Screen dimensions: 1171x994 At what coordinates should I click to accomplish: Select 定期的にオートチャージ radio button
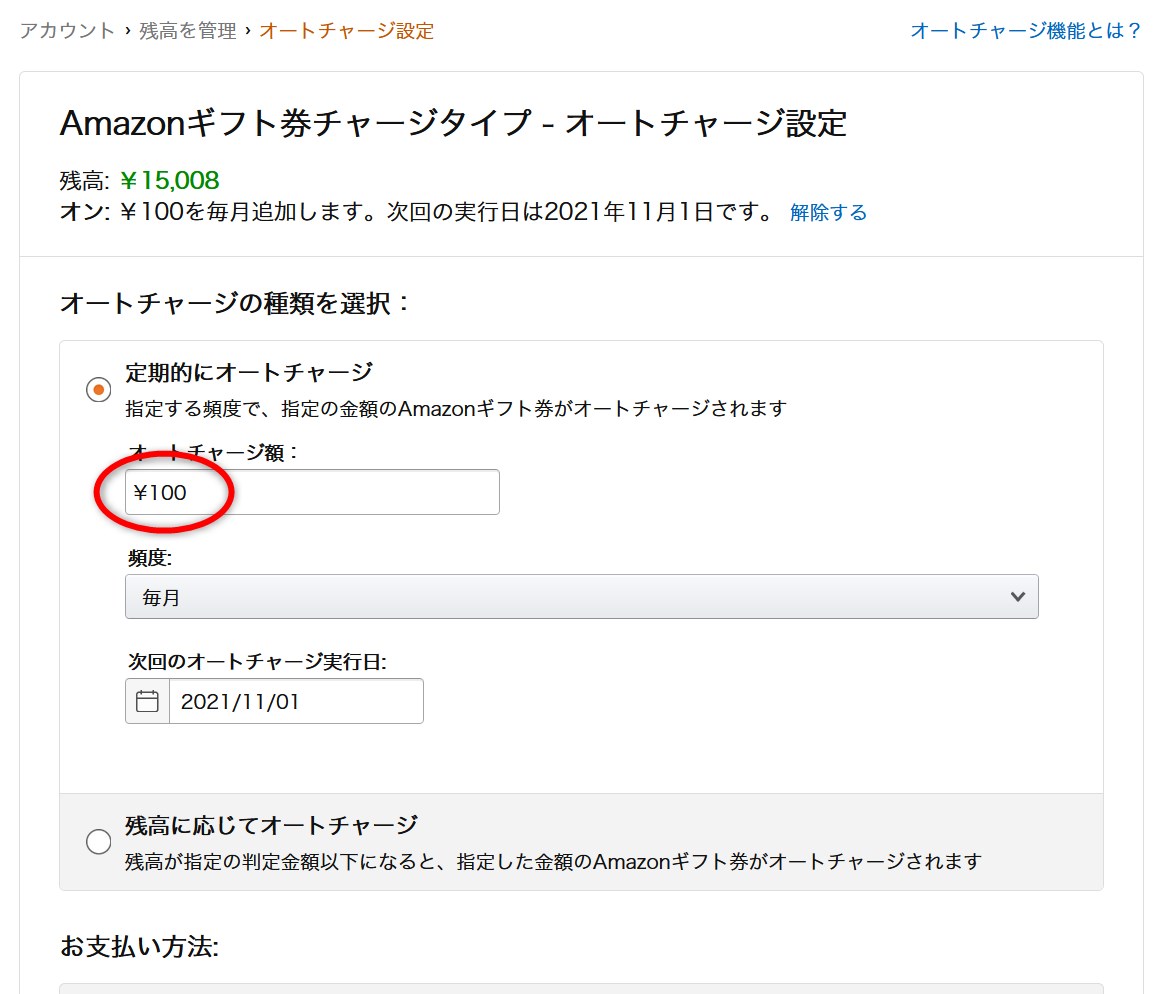[99, 390]
